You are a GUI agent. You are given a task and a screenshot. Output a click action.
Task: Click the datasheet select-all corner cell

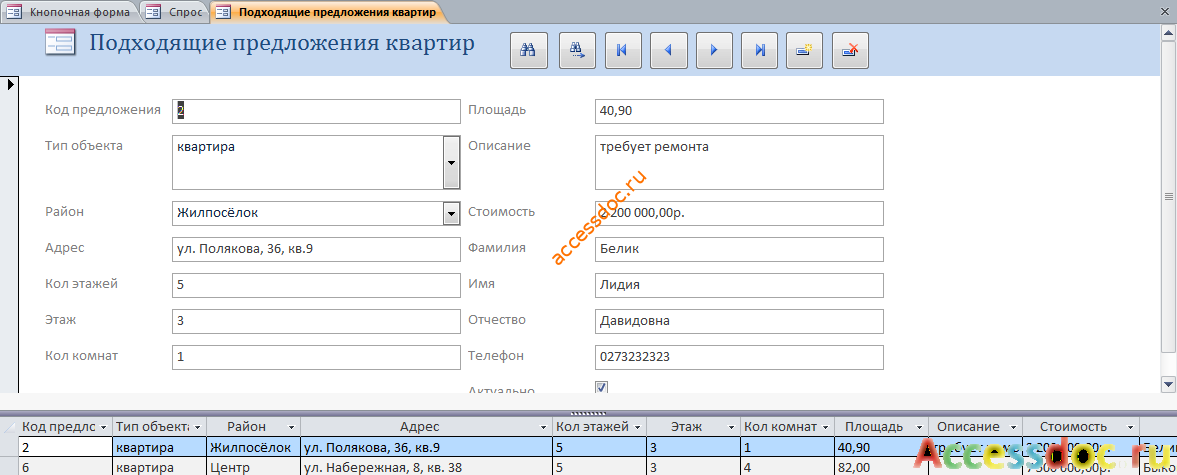pyautogui.click(x=9, y=427)
